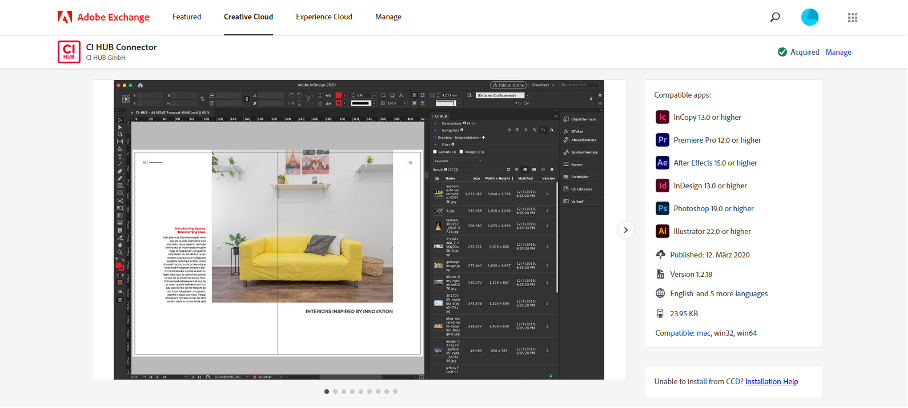Click the Compatible apps heading

[683, 95]
